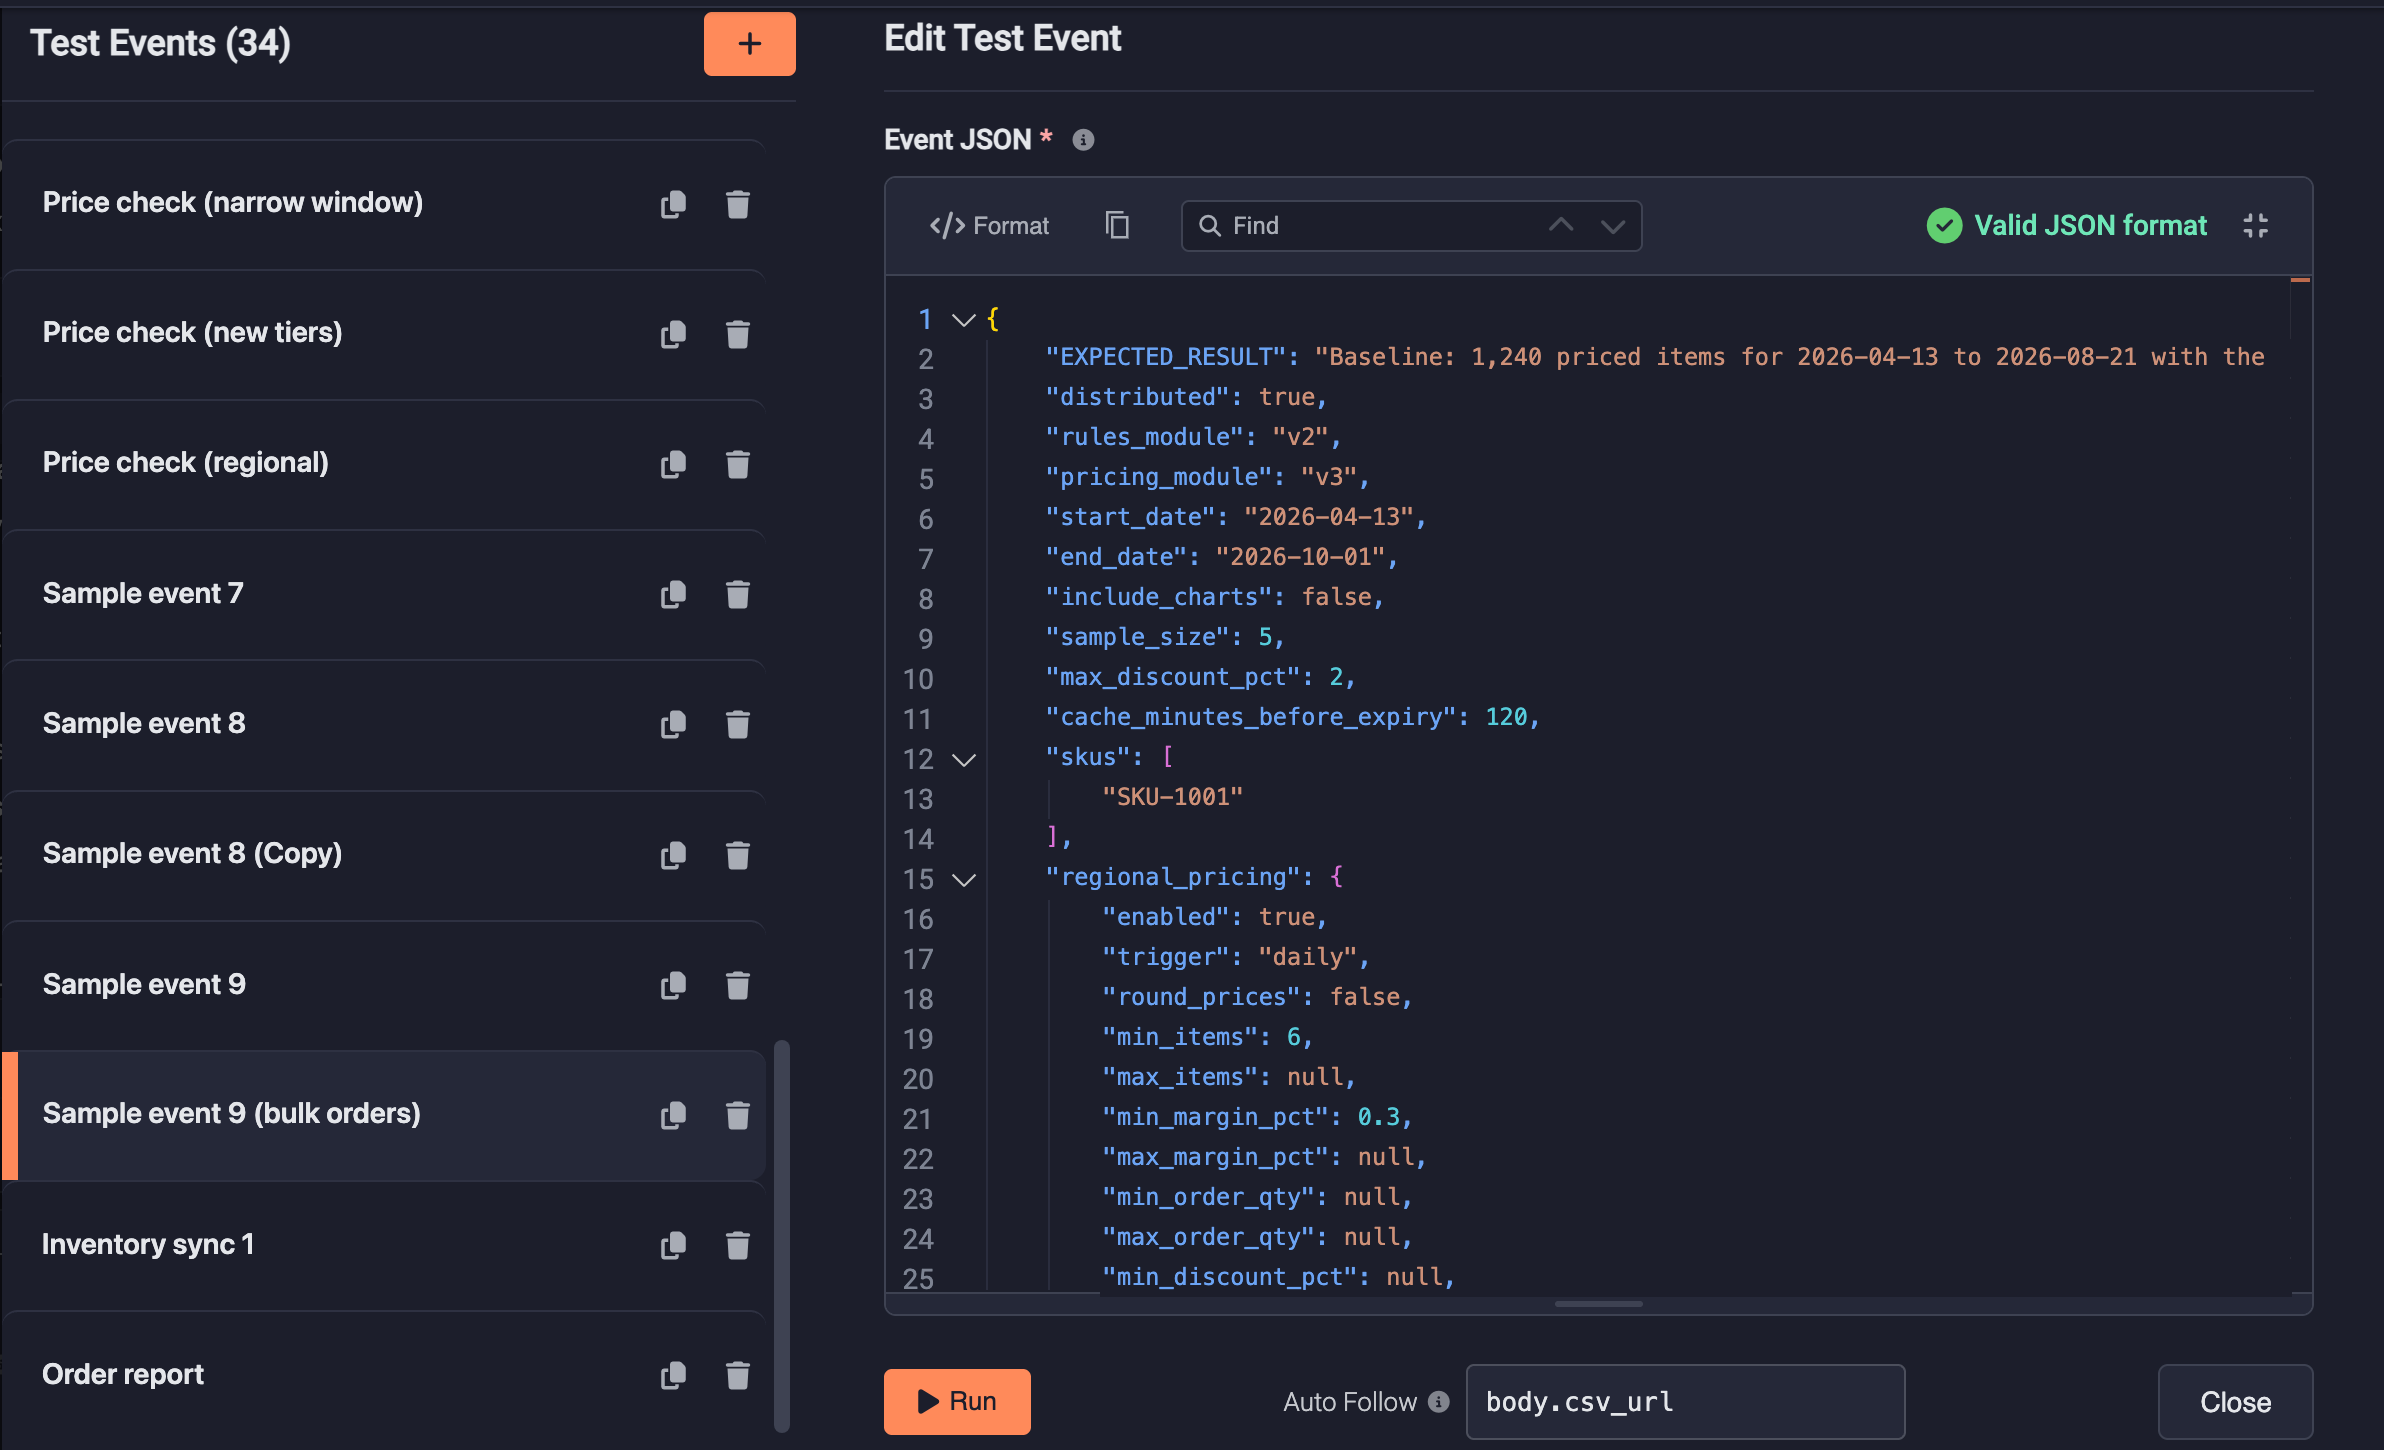Delete Sample event 9

click(x=738, y=985)
